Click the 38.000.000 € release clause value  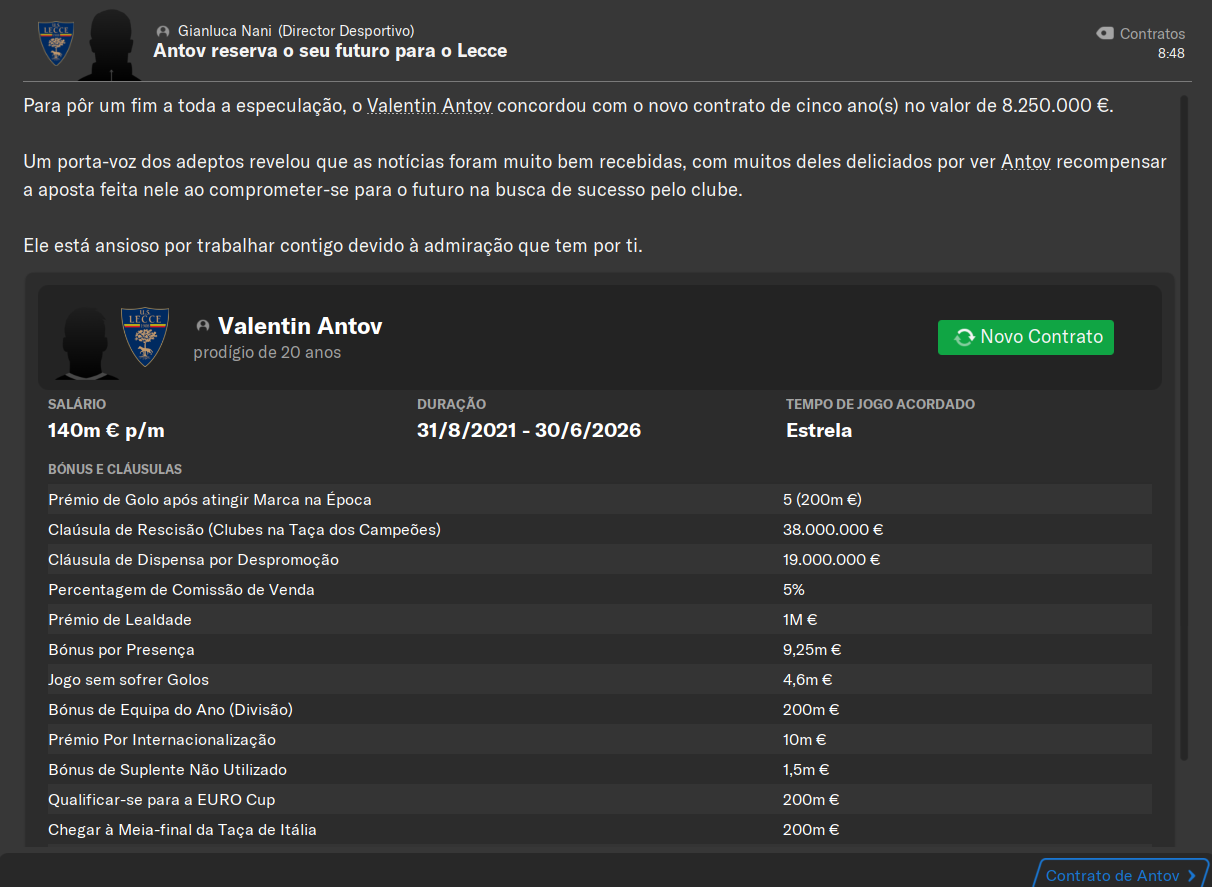pos(833,529)
